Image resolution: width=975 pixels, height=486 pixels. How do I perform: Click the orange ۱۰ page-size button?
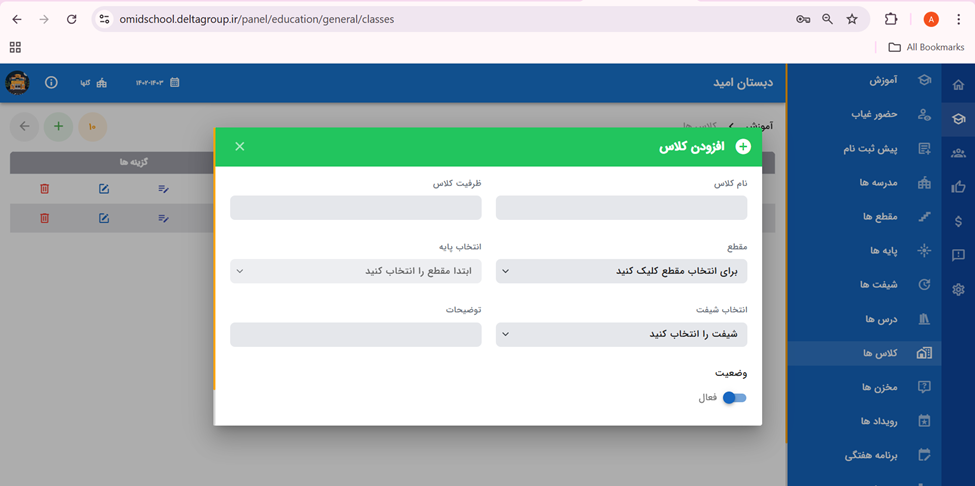coord(93,127)
